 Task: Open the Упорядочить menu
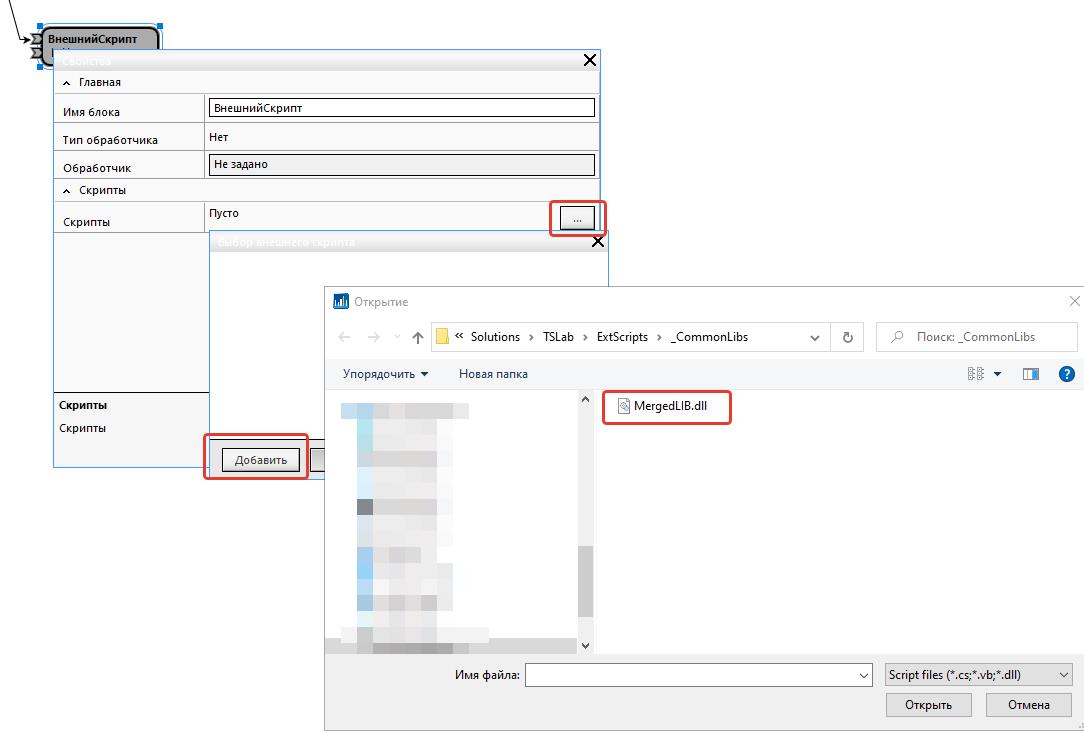385,374
